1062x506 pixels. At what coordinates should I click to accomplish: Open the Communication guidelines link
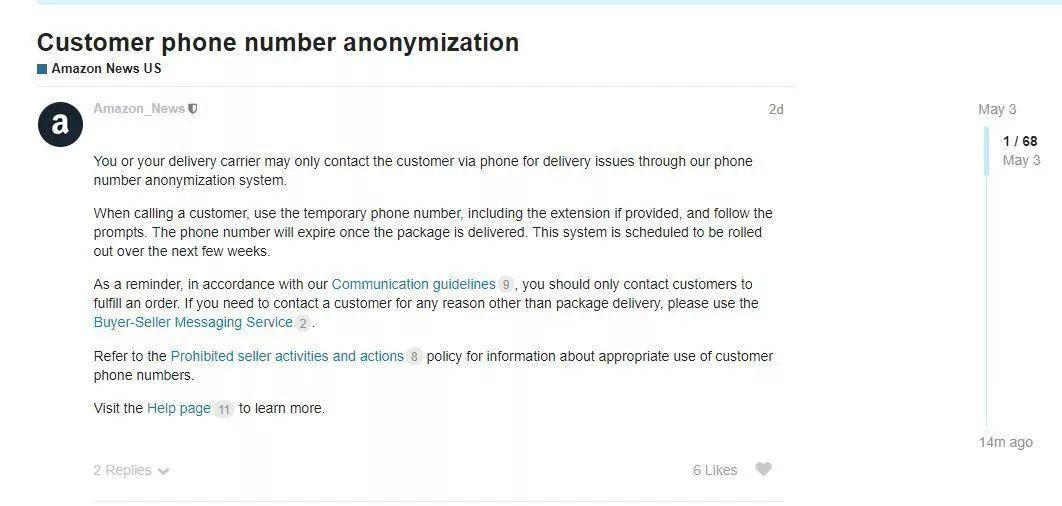click(x=413, y=284)
